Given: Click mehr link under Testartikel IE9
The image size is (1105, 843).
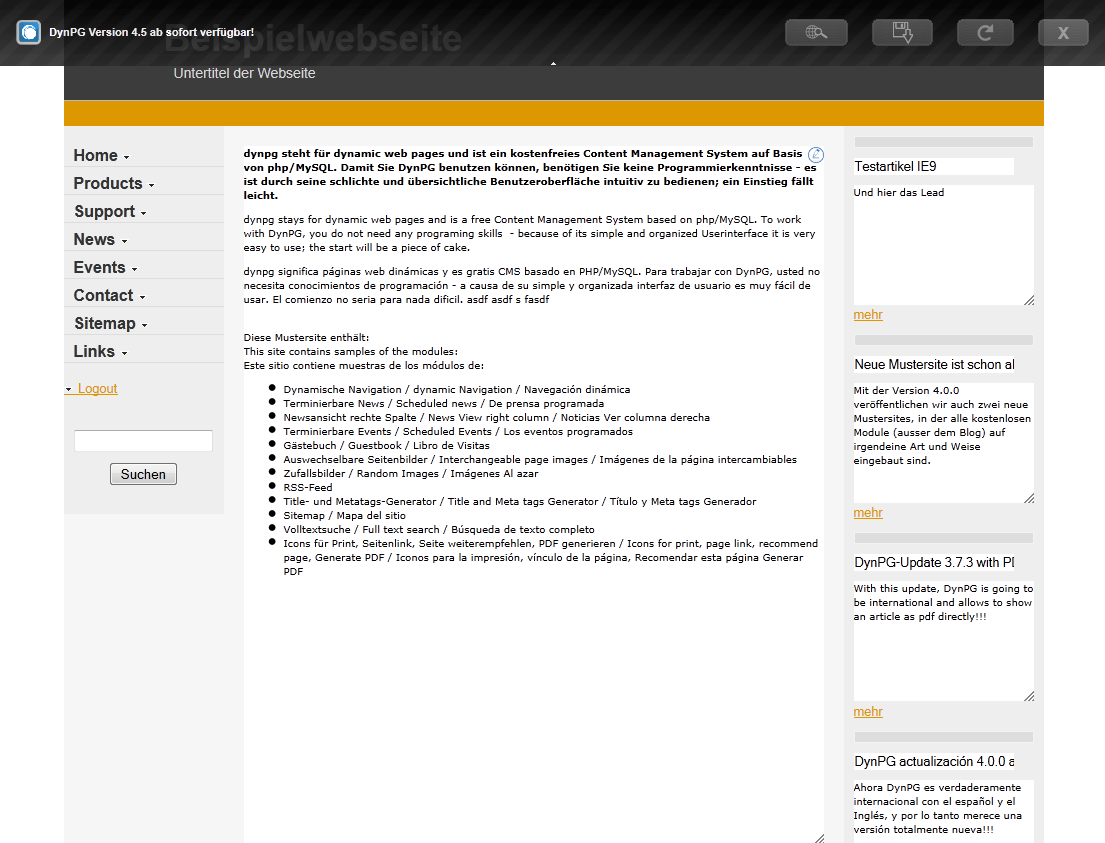Looking at the screenshot, I should click(868, 315).
